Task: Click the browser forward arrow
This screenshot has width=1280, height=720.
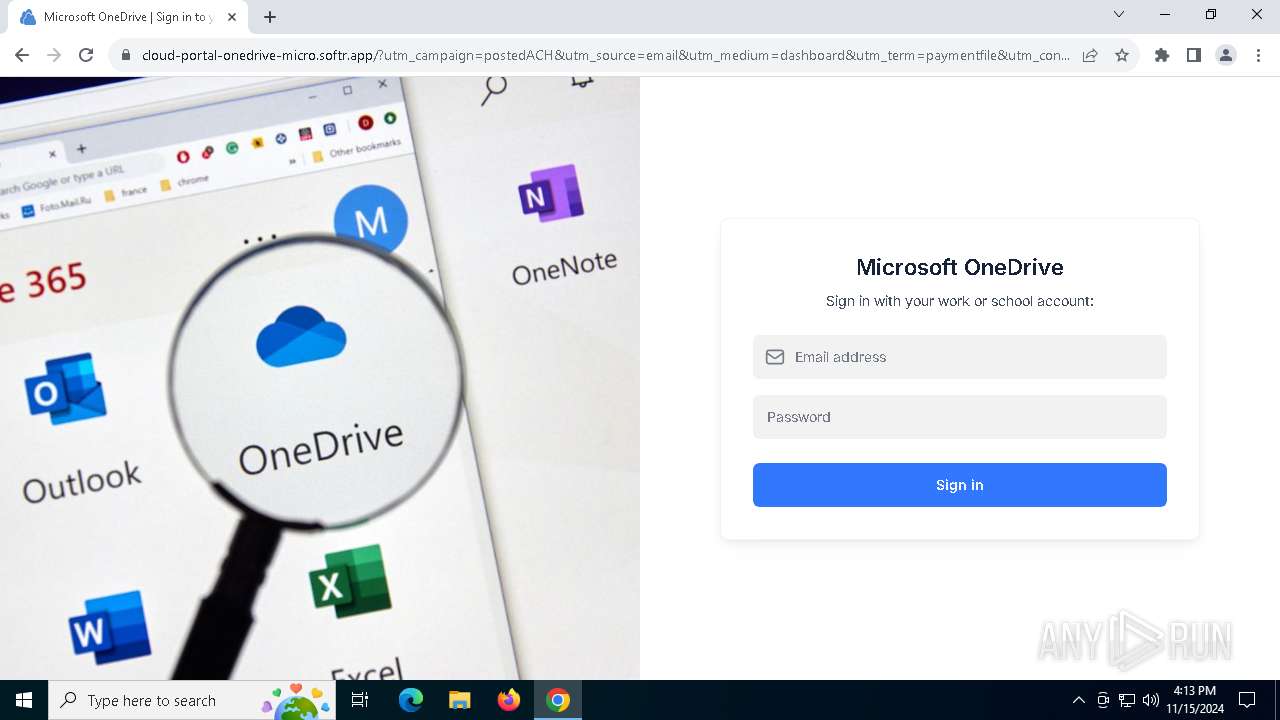Action: tap(54, 56)
